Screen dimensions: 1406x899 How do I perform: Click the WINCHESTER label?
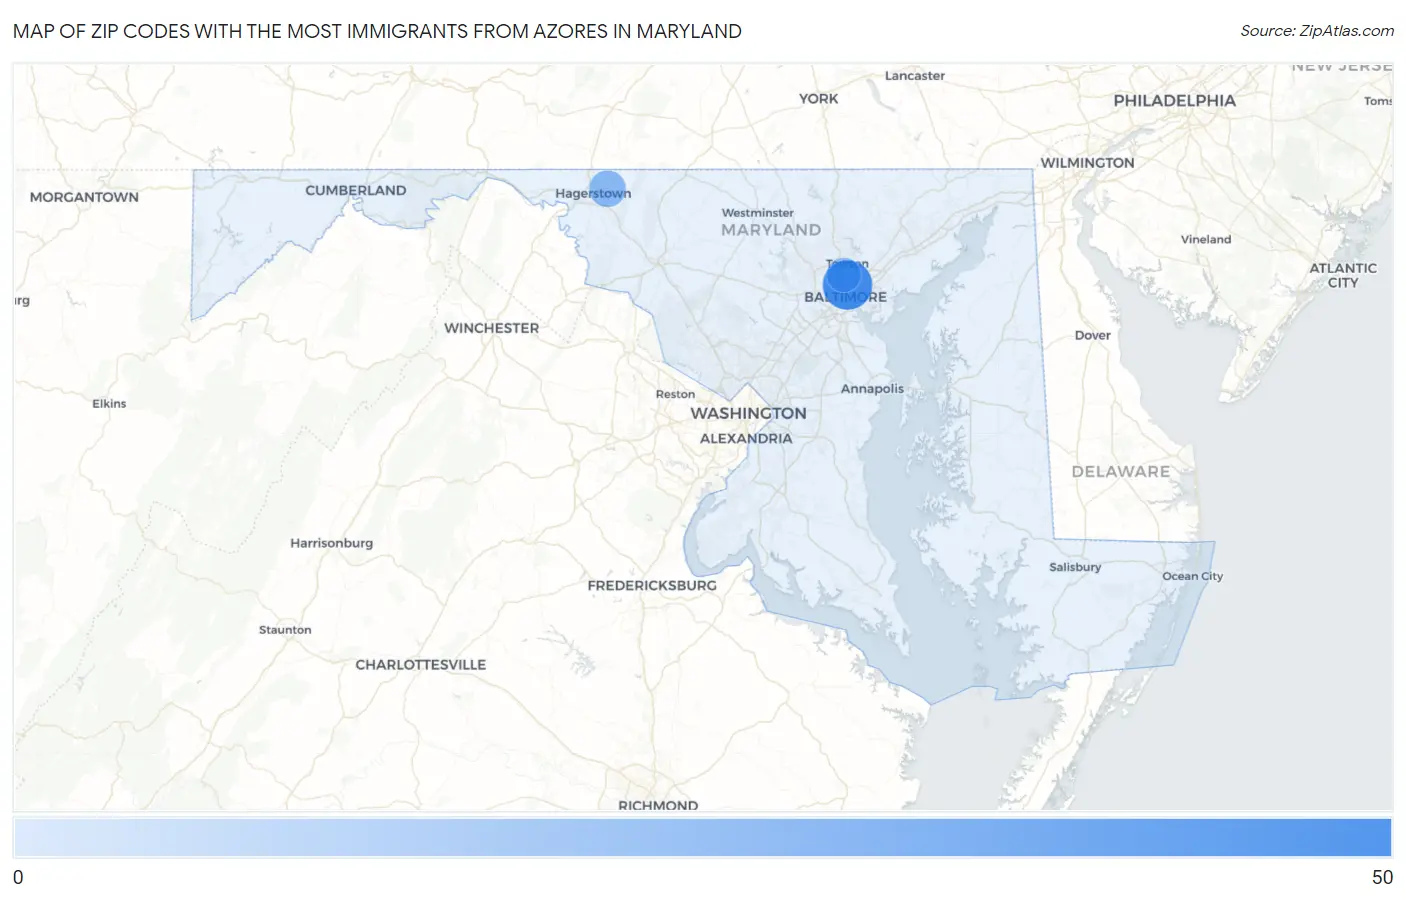[491, 328]
